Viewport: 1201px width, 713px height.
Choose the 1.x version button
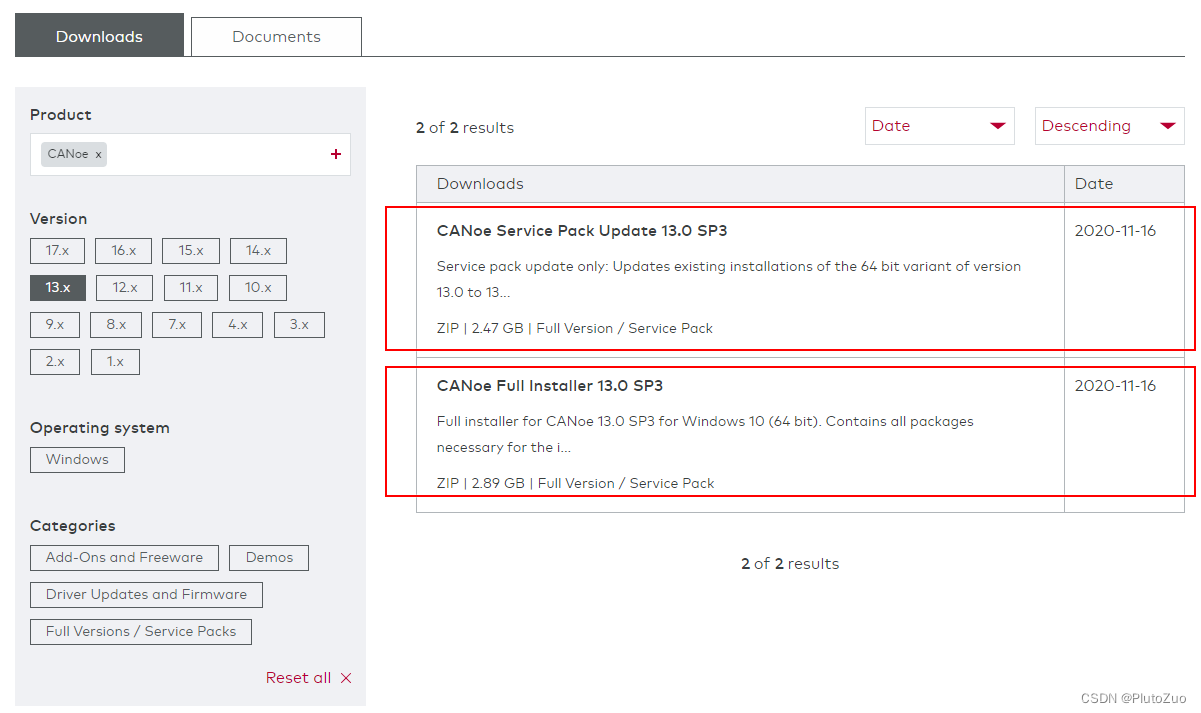pos(115,362)
